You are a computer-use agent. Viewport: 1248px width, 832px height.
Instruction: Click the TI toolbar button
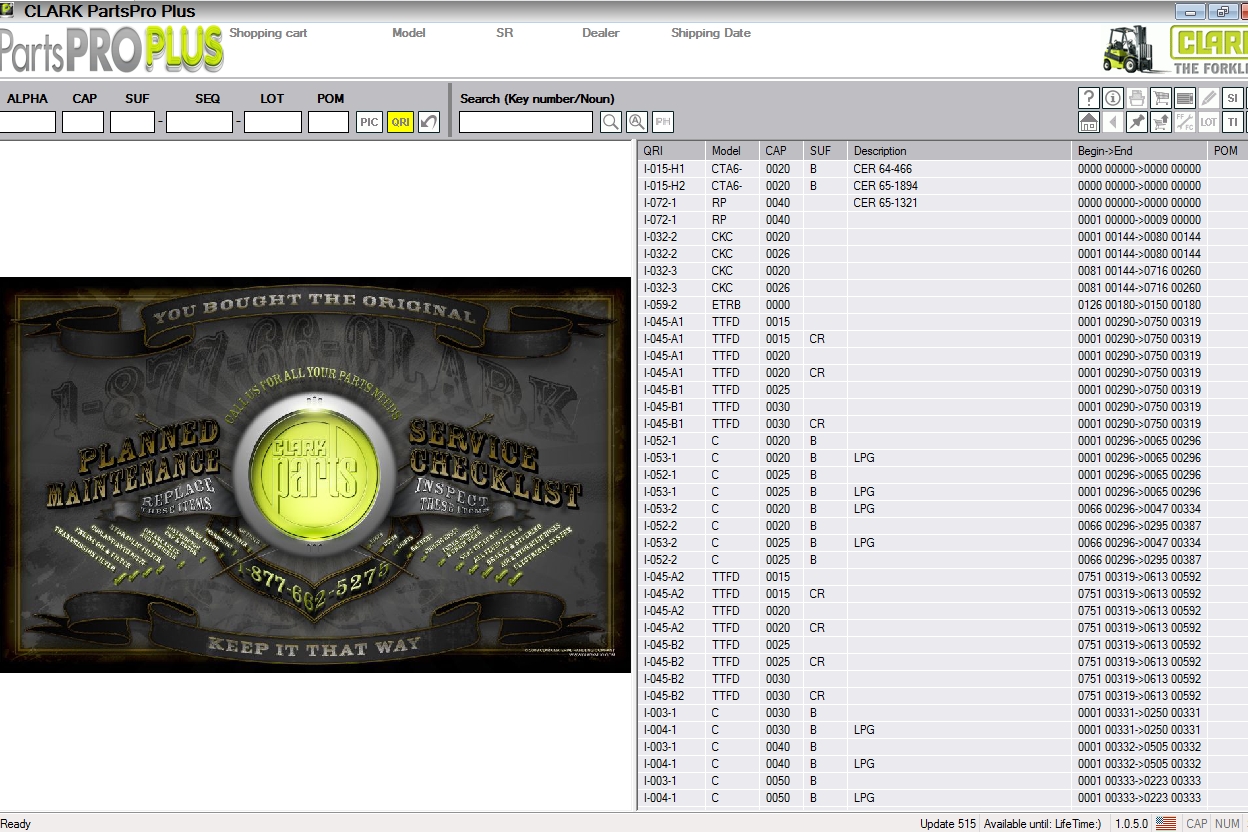(x=1233, y=122)
